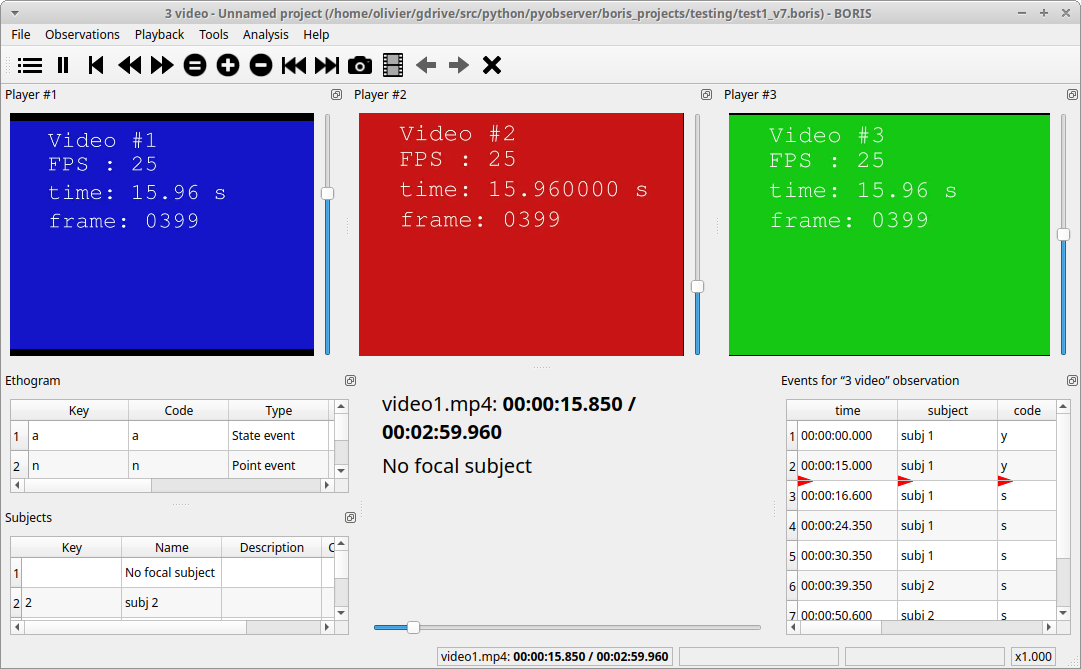This screenshot has width=1081, height=669.
Task: Go to the next media file
Action: click(x=327, y=66)
